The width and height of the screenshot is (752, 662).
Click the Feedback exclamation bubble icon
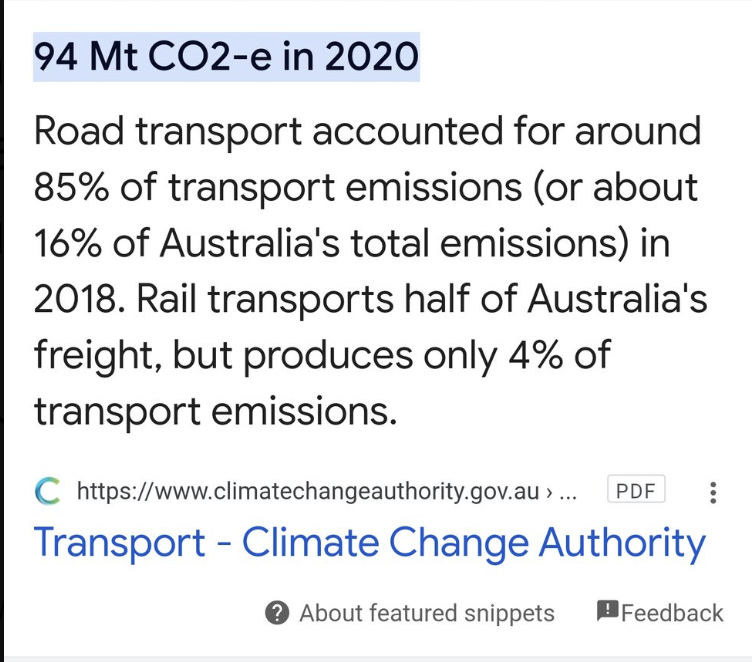[607, 611]
